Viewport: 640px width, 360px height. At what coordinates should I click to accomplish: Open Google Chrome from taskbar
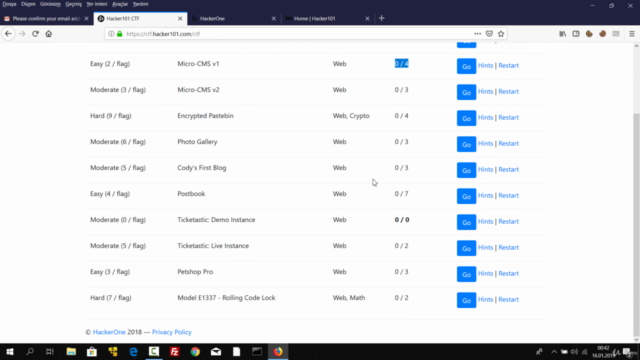click(195, 351)
